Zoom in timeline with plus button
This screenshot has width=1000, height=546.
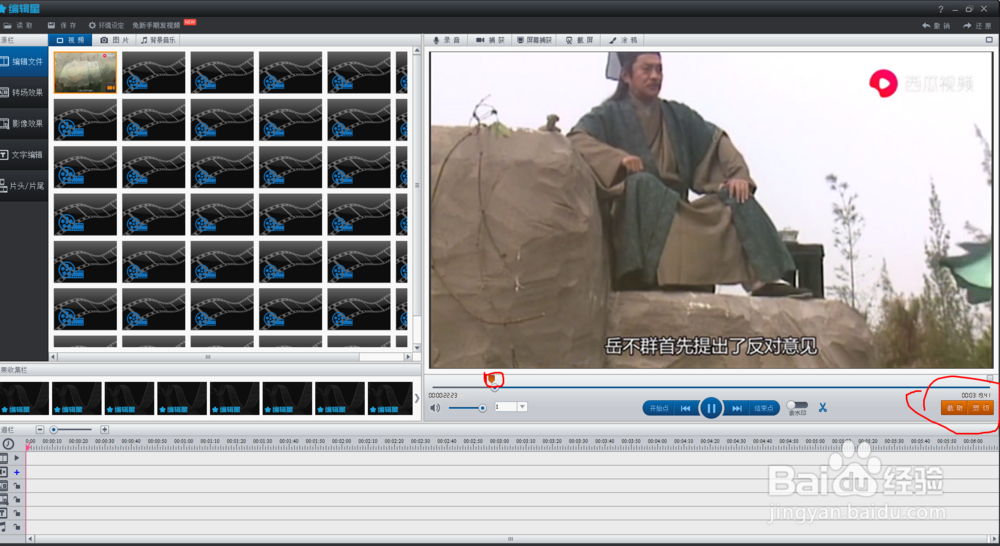tap(105, 430)
